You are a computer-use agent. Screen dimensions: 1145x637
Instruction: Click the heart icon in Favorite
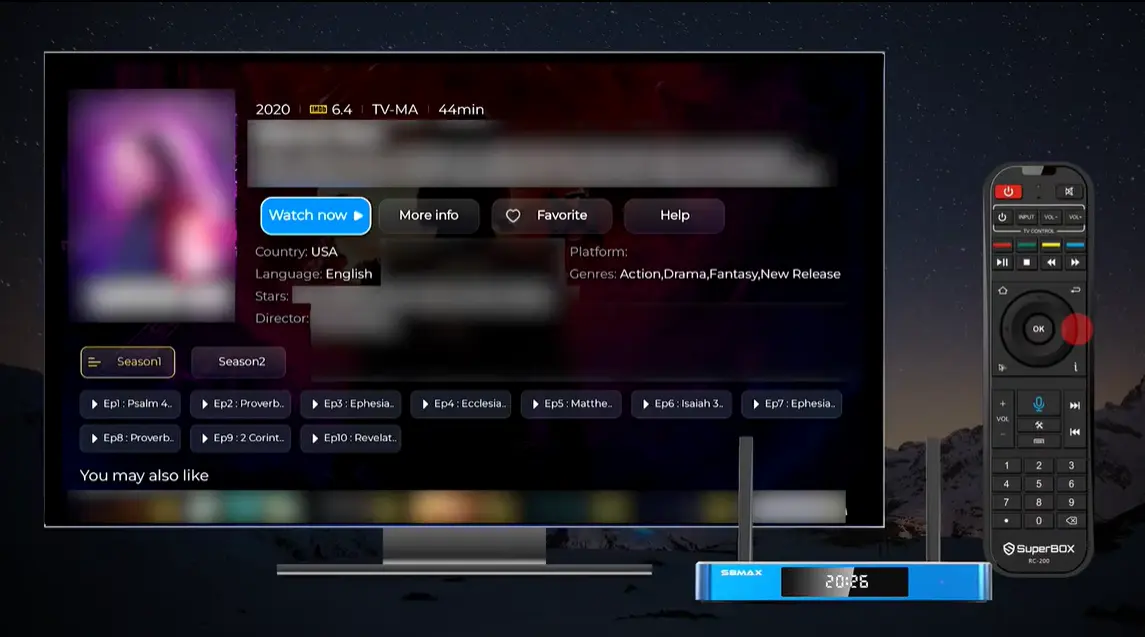click(513, 215)
